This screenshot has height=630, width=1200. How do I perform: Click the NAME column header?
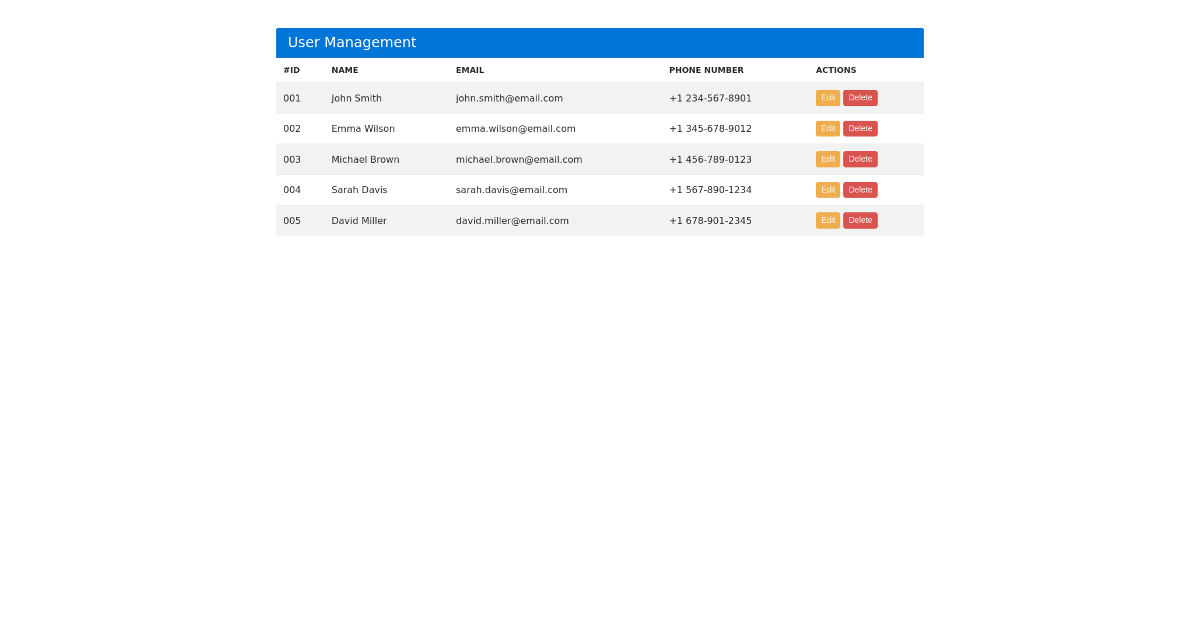[x=345, y=70]
